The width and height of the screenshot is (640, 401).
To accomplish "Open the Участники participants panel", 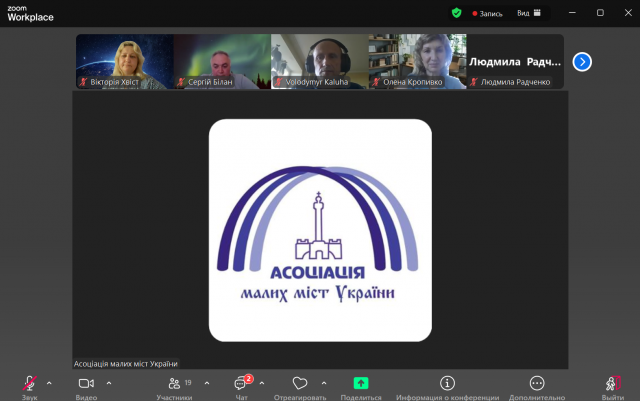I will [175, 383].
